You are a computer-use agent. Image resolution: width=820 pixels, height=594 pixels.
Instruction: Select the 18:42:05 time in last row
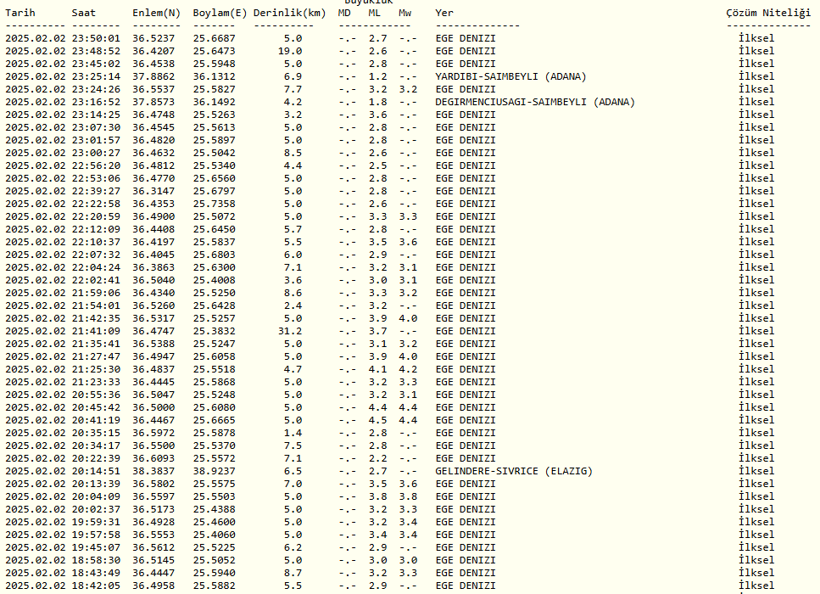click(x=96, y=585)
